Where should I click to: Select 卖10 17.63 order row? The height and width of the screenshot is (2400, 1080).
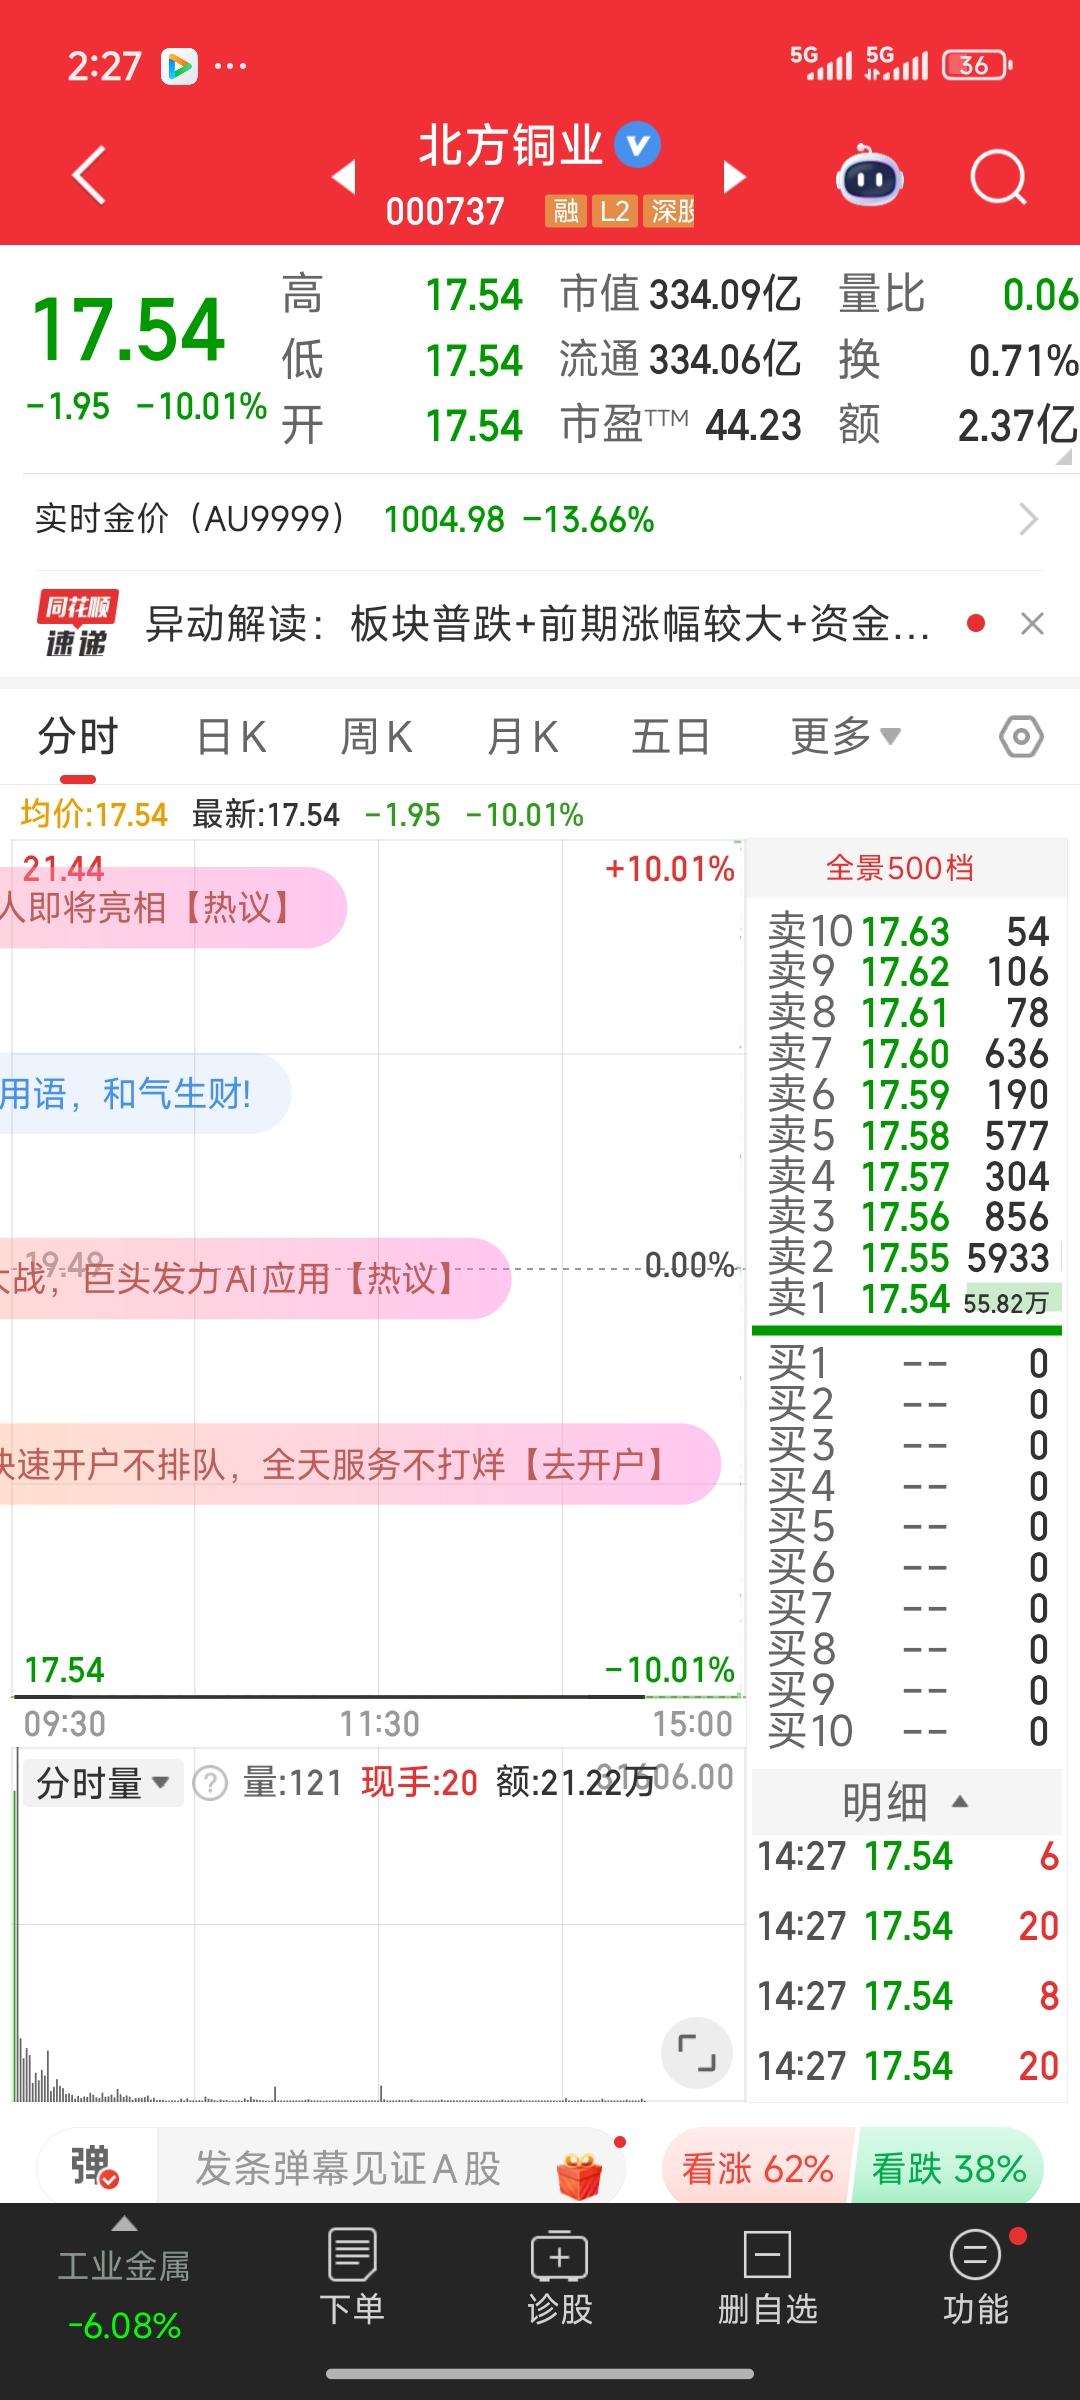(x=908, y=932)
